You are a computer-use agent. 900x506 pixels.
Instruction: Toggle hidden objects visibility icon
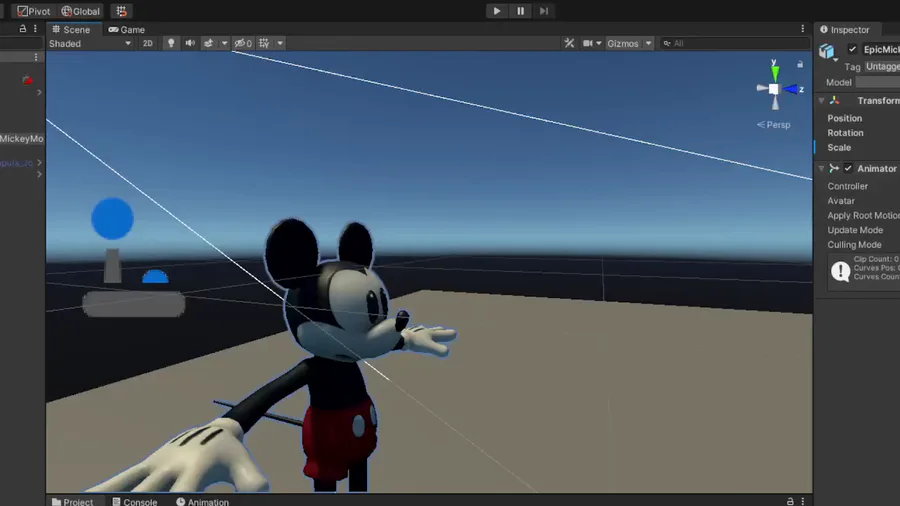coord(243,44)
